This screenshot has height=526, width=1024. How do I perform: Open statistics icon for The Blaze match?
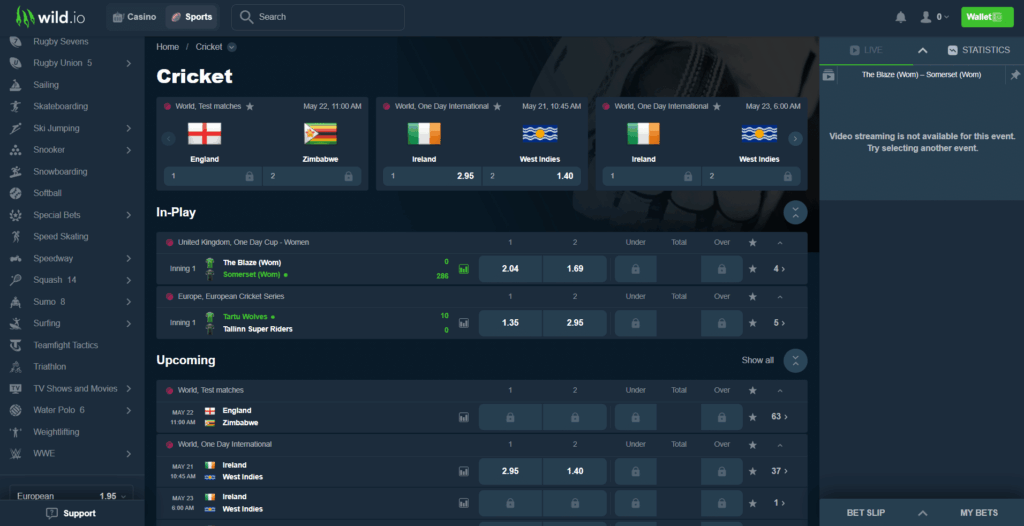464,269
